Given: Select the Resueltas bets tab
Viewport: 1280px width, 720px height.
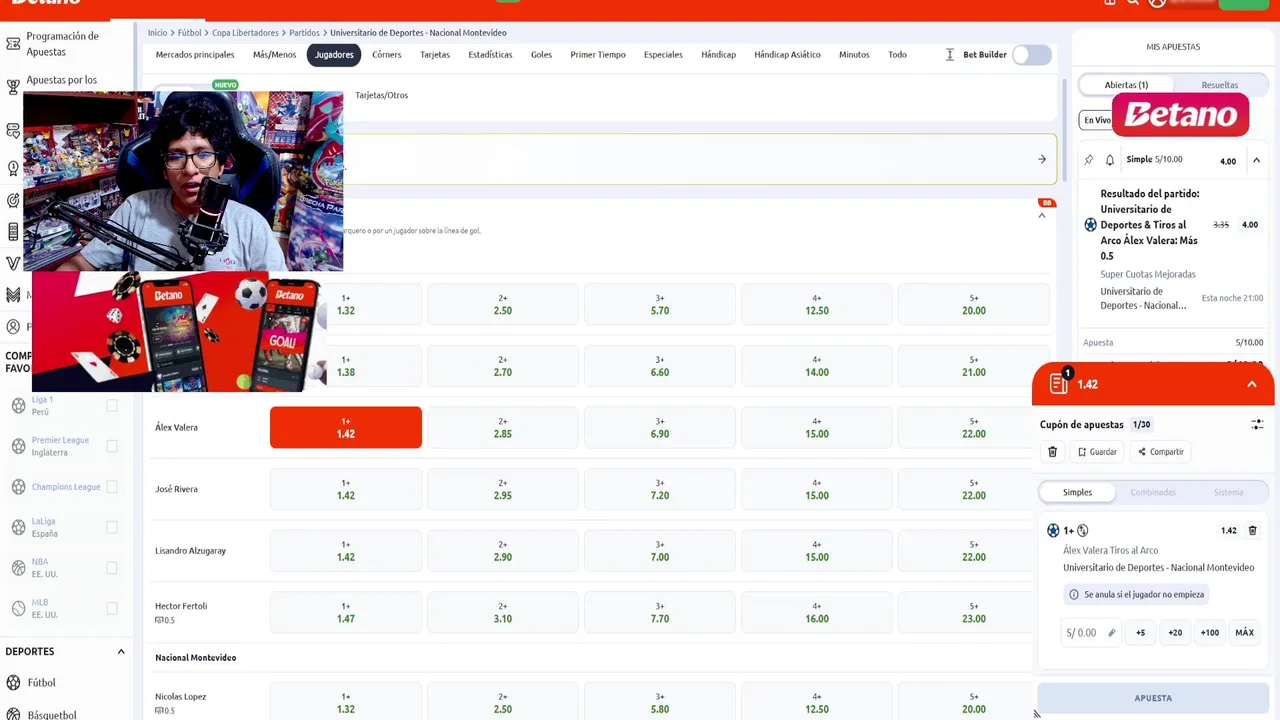Looking at the screenshot, I should 1220,85.
